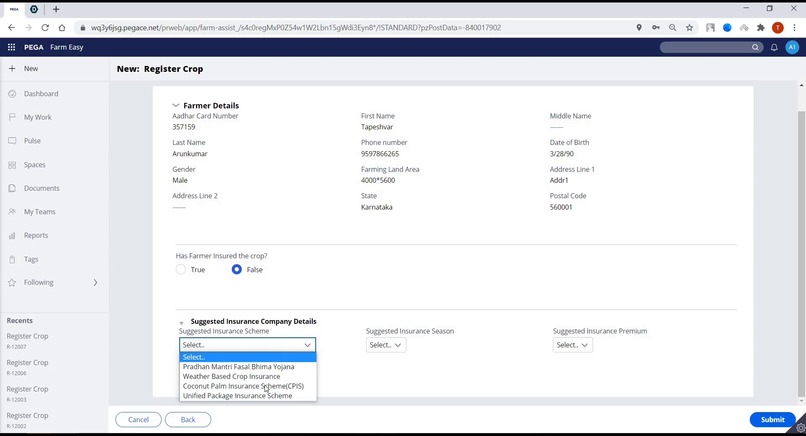Image resolution: width=806 pixels, height=436 pixels.
Task: Bookmark the page with the star icon
Action: pyautogui.click(x=689, y=28)
